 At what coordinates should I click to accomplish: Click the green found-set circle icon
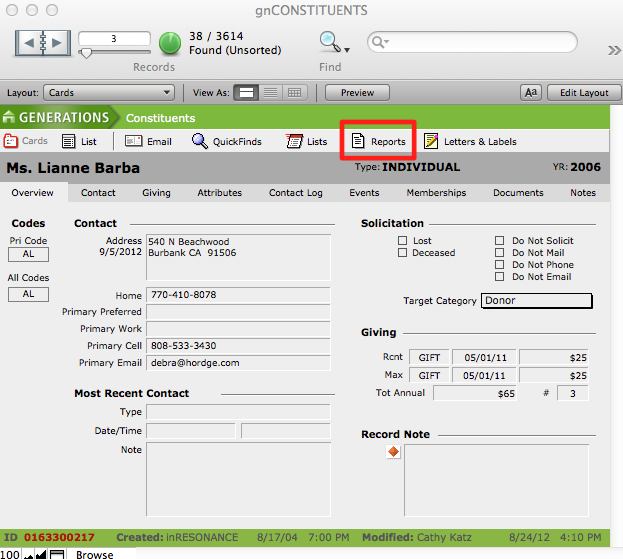click(170, 43)
